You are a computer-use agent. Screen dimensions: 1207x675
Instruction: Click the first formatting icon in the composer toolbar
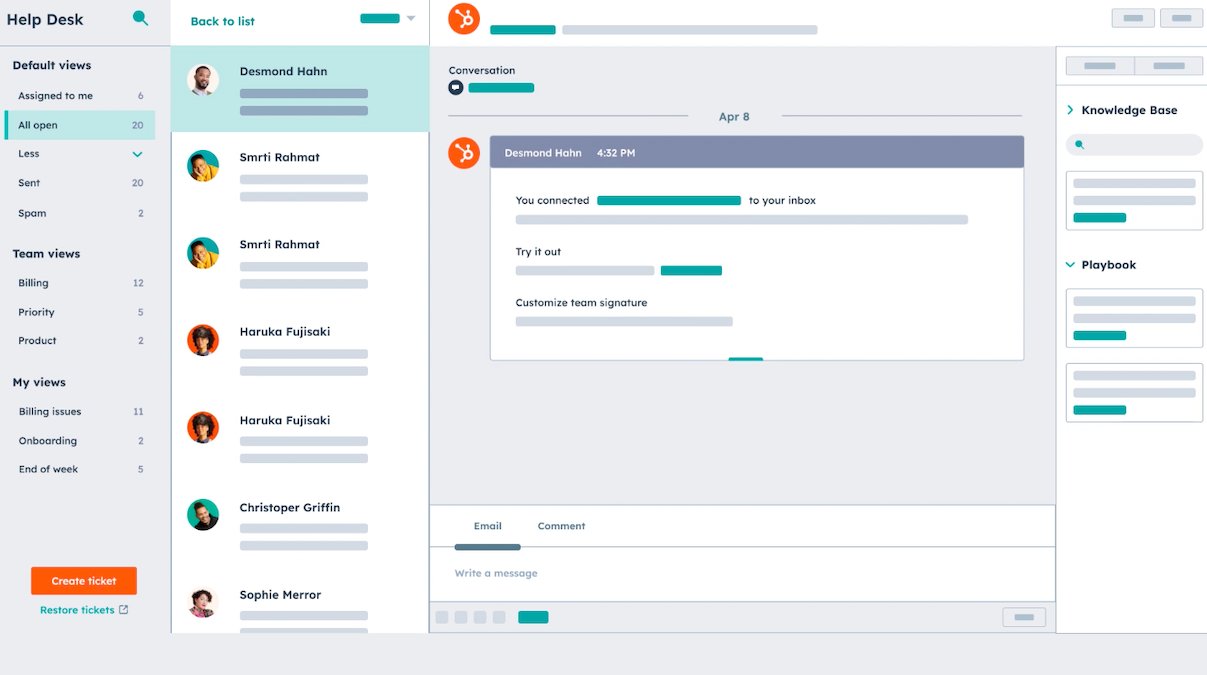point(442,617)
